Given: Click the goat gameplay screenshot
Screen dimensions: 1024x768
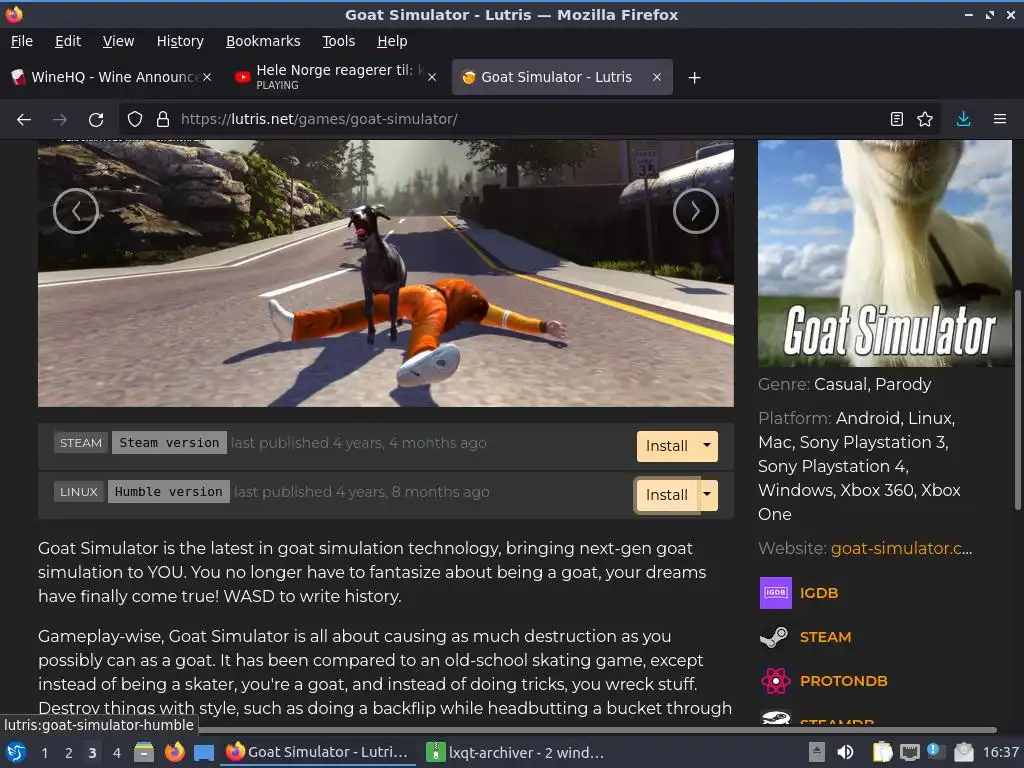Looking at the screenshot, I should pos(386,273).
